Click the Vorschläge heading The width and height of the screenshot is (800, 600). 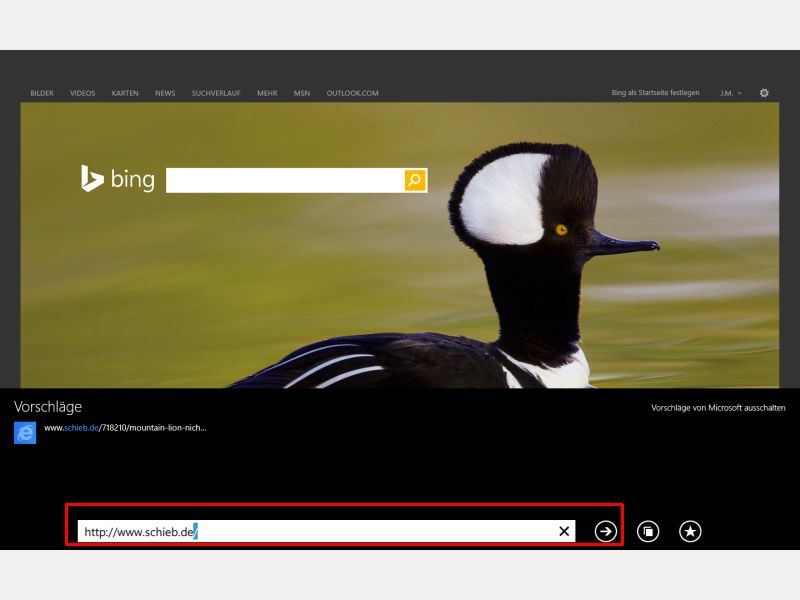(48, 407)
